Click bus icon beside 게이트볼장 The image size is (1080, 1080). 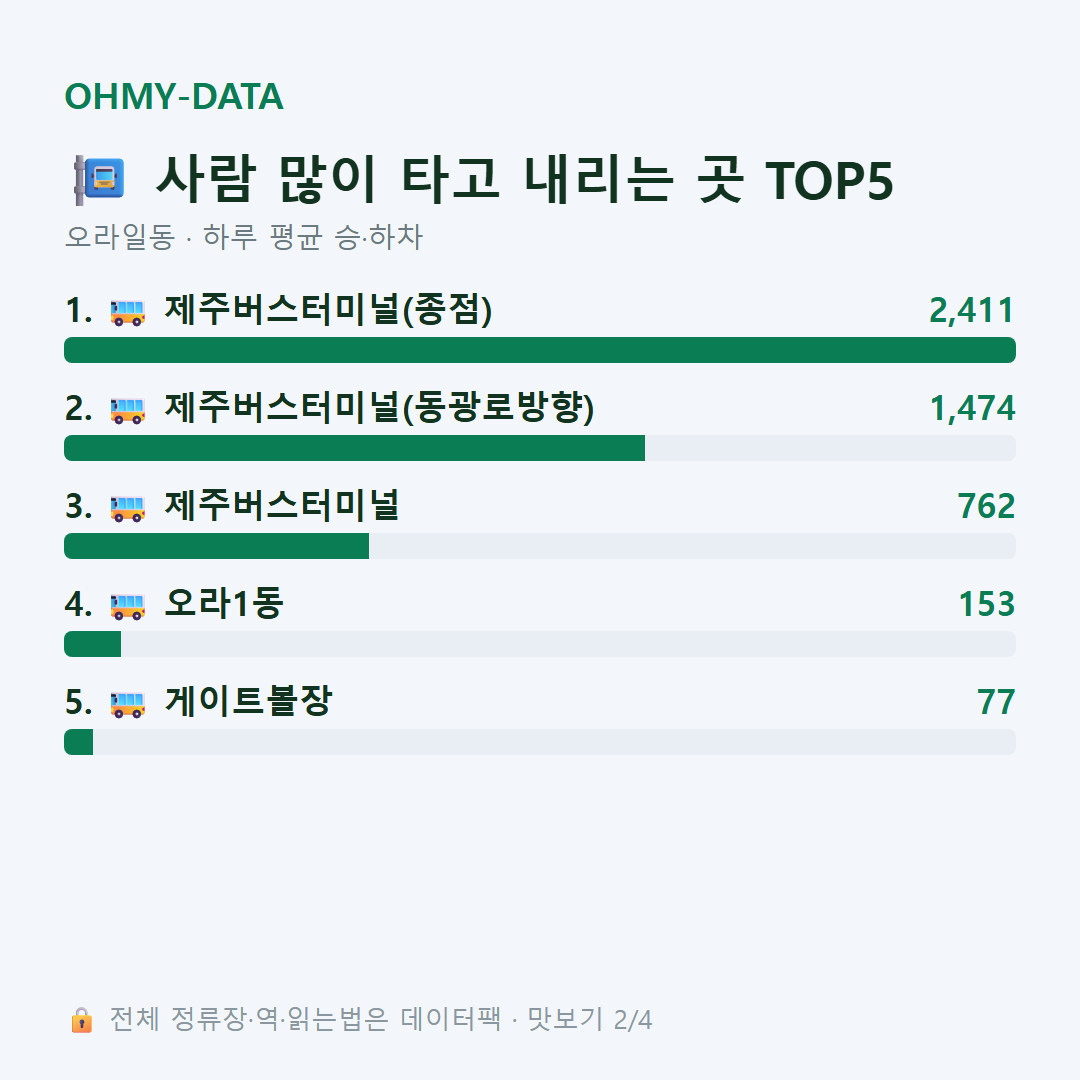[x=128, y=703]
